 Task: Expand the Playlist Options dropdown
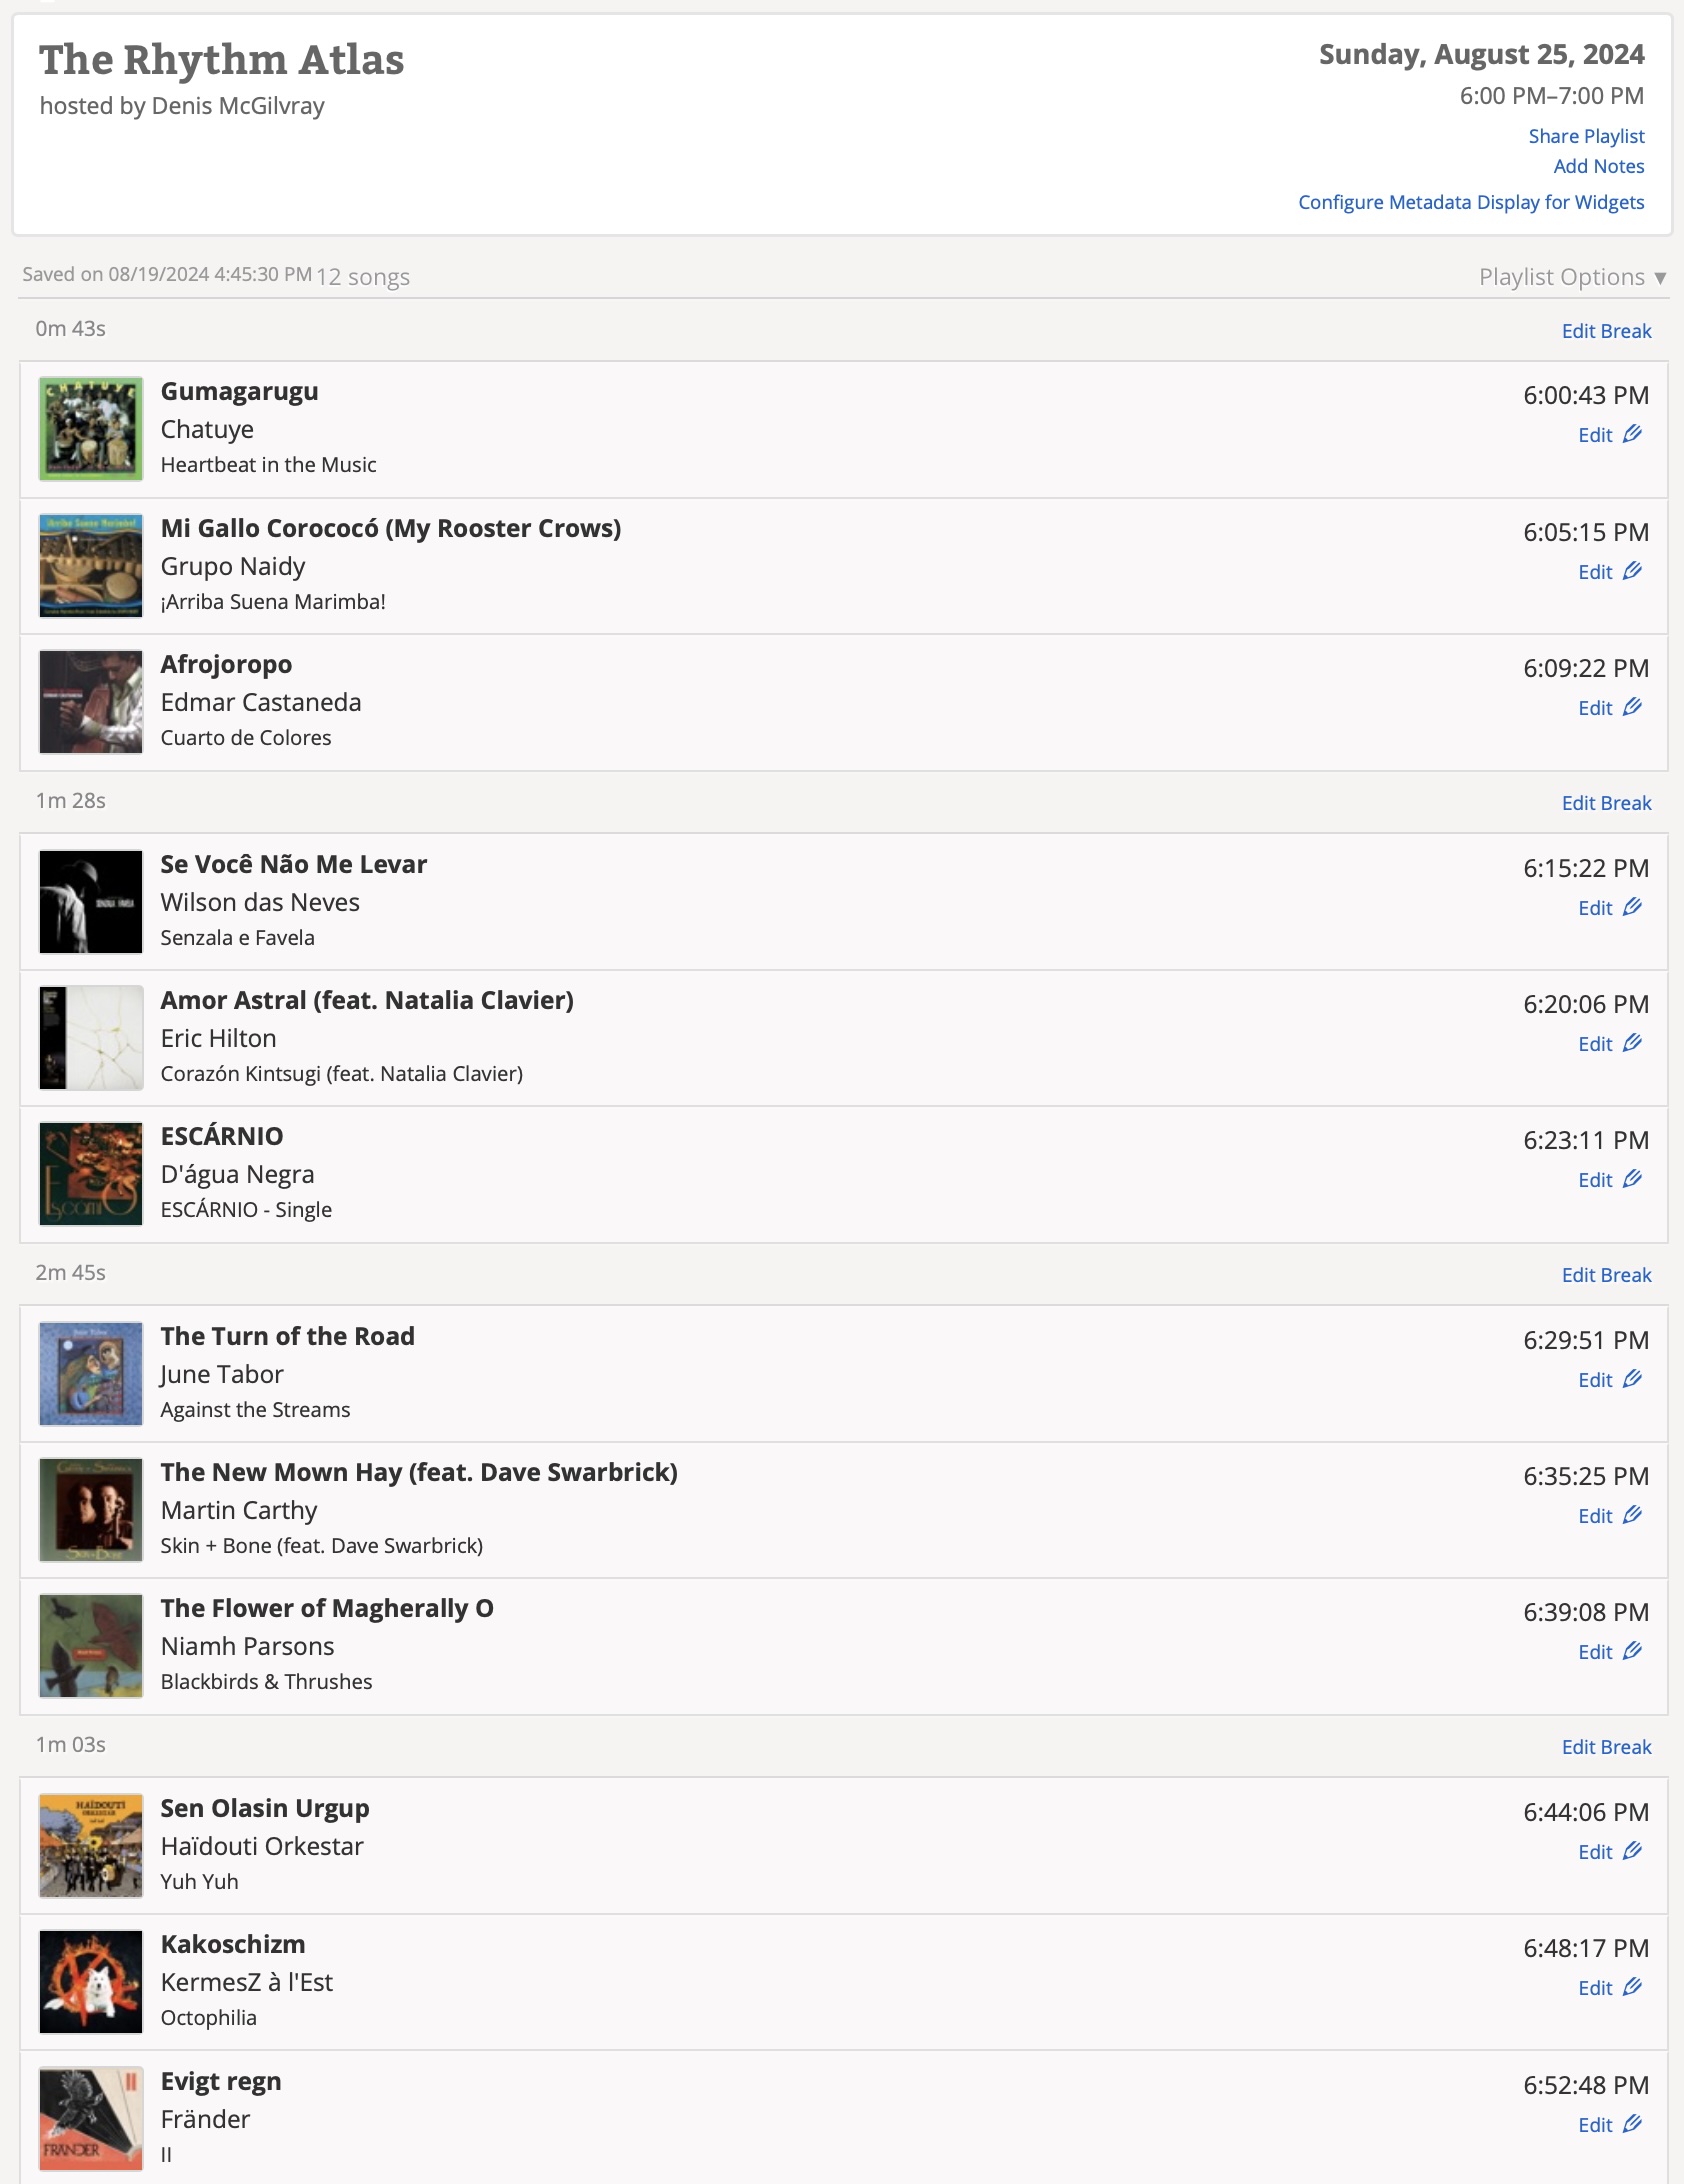[x=1571, y=277]
